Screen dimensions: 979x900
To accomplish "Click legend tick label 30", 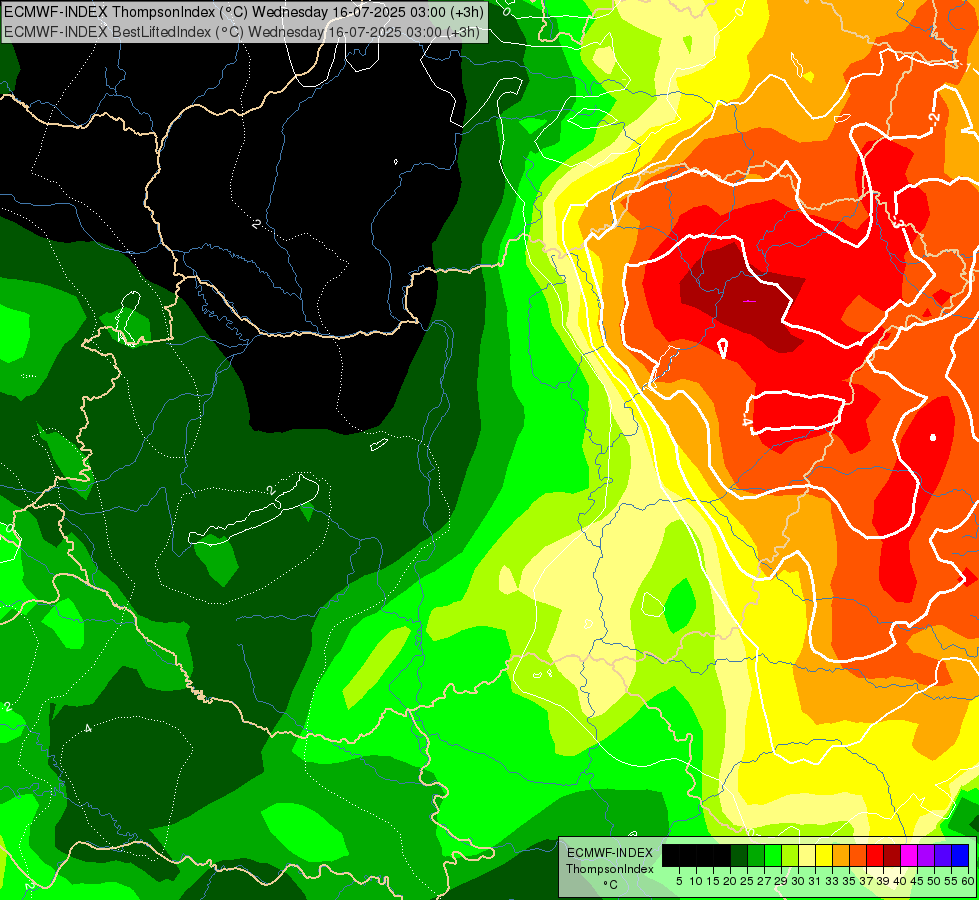I will (799, 881).
